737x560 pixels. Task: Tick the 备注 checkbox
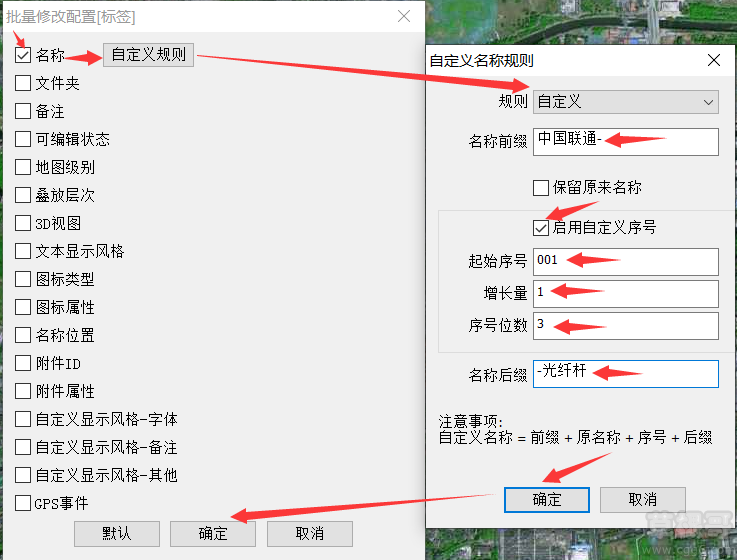(23, 111)
